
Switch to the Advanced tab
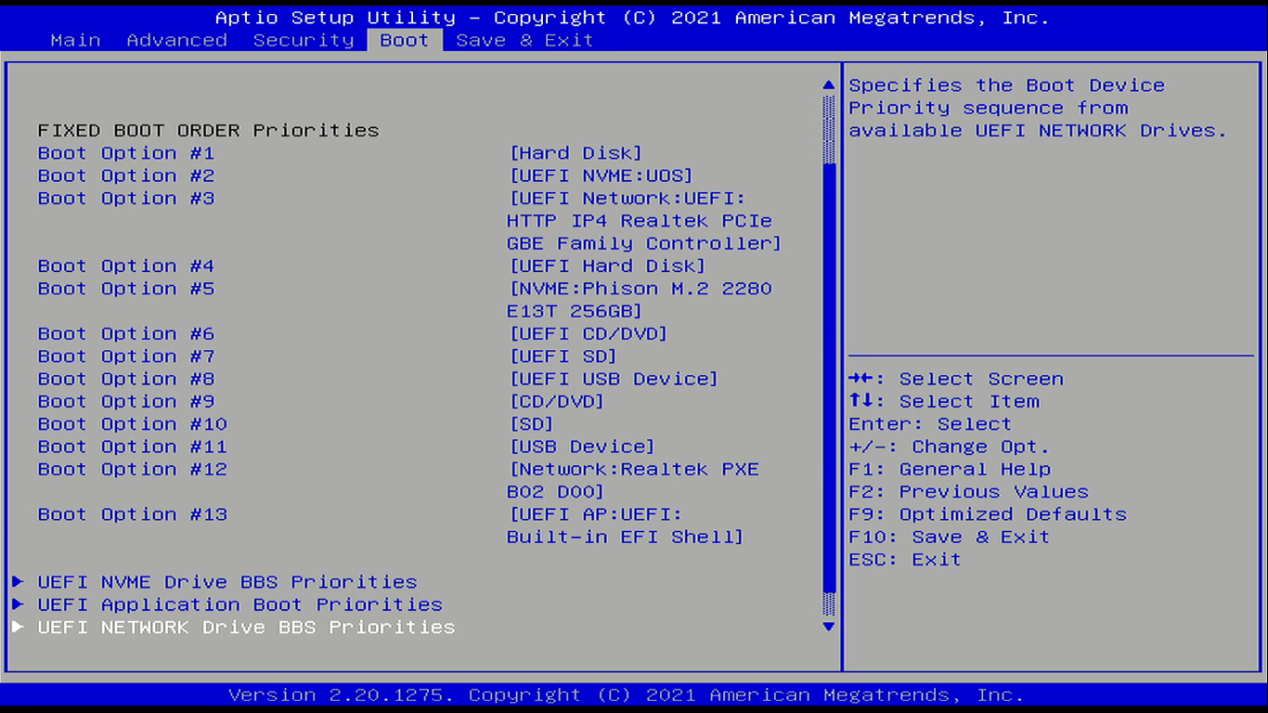(x=177, y=40)
